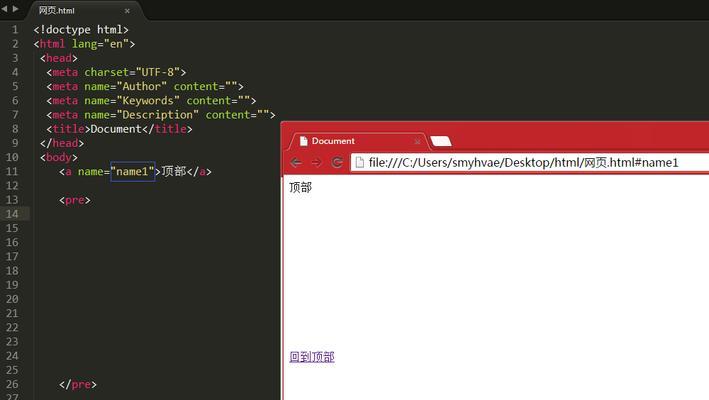Screen dimensions: 709x400
Task: Click the browser back arrow button
Action: pyautogui.click(x=296, y=162)
